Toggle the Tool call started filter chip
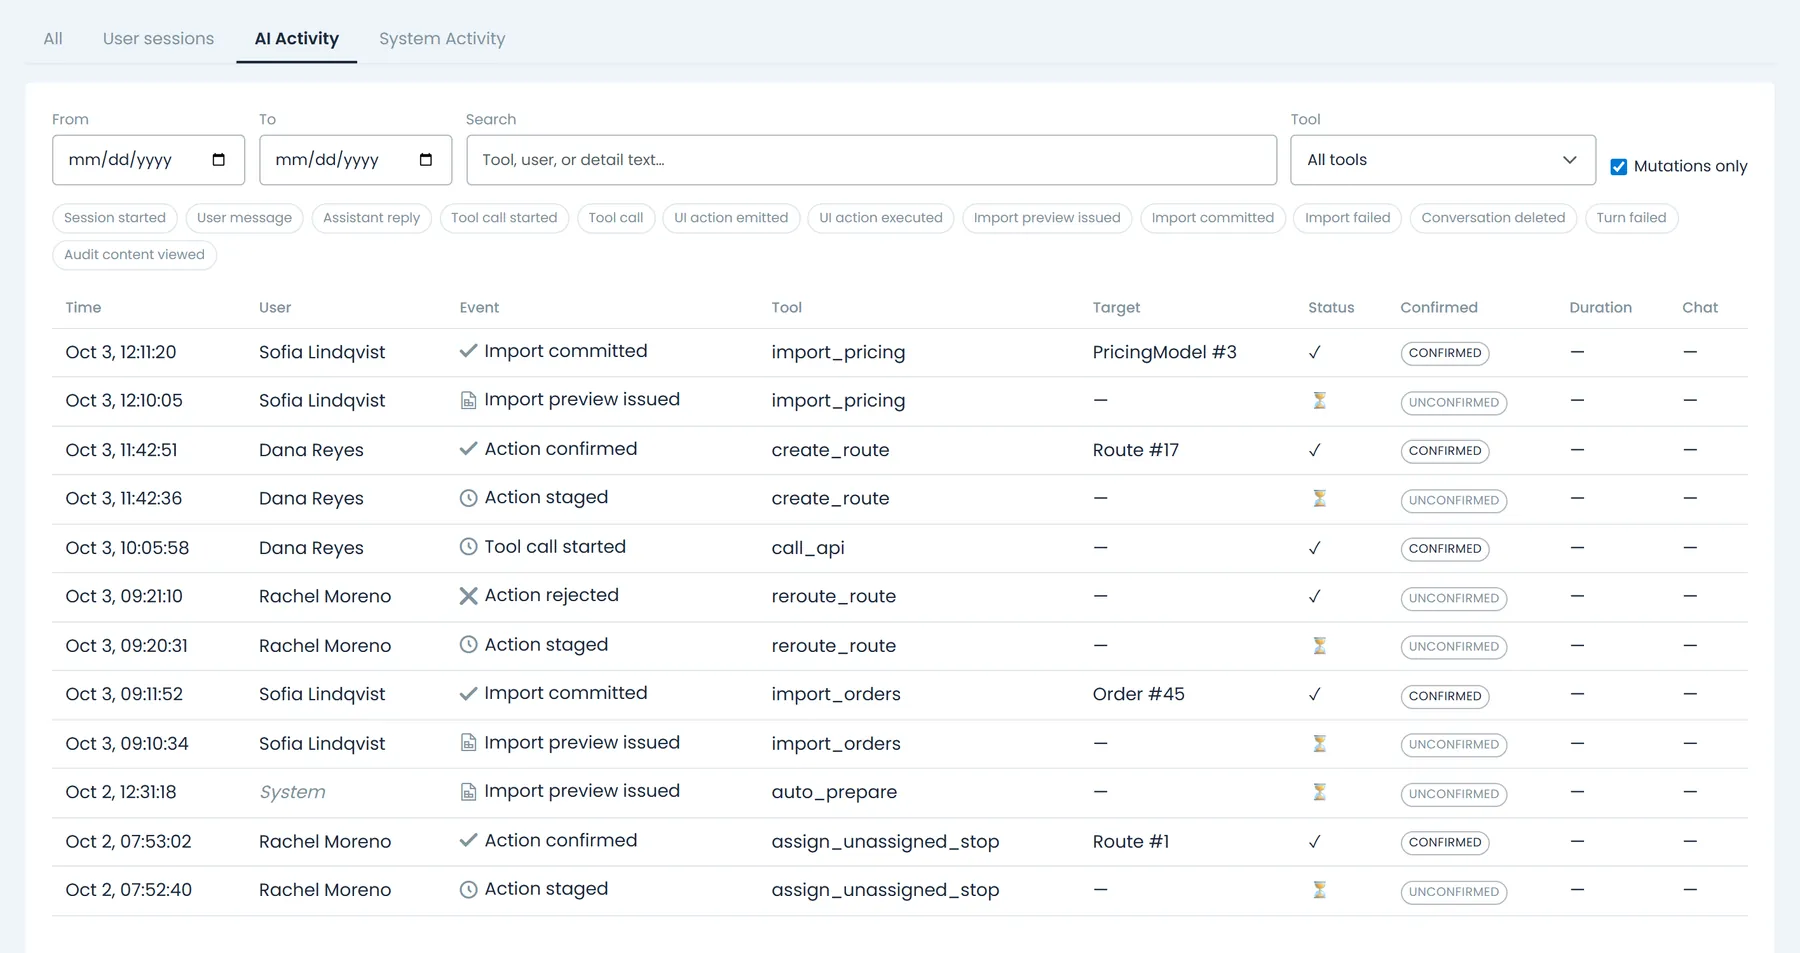Screen dimensions: 1800x953 [504, 218]
